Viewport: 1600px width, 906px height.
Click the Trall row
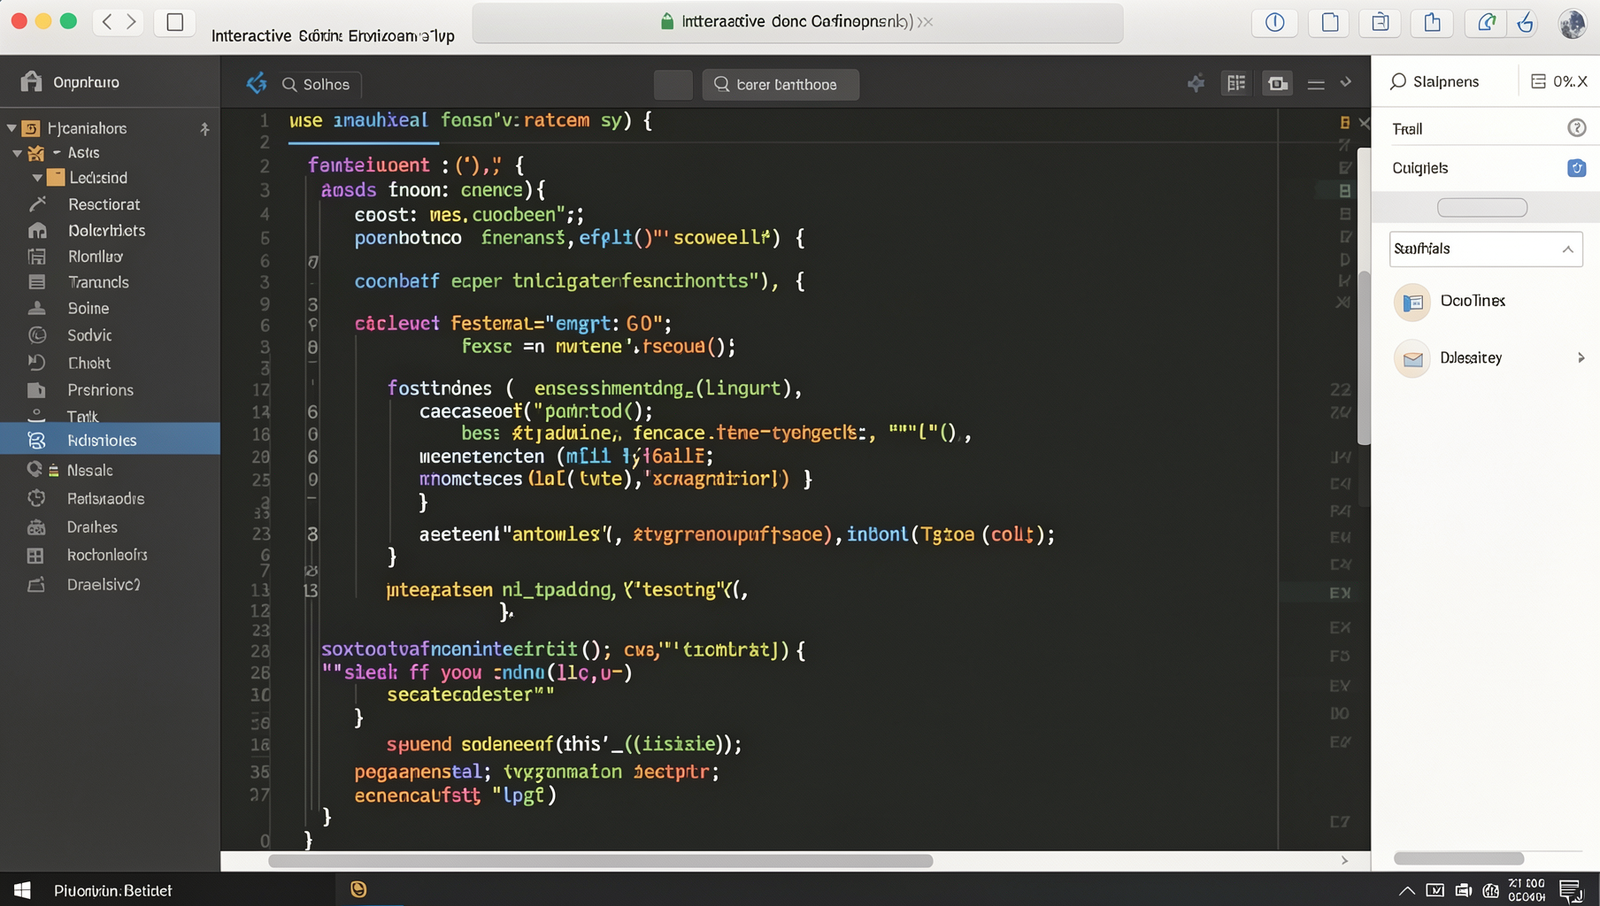pyautogui.click(x=1486, y=128)
